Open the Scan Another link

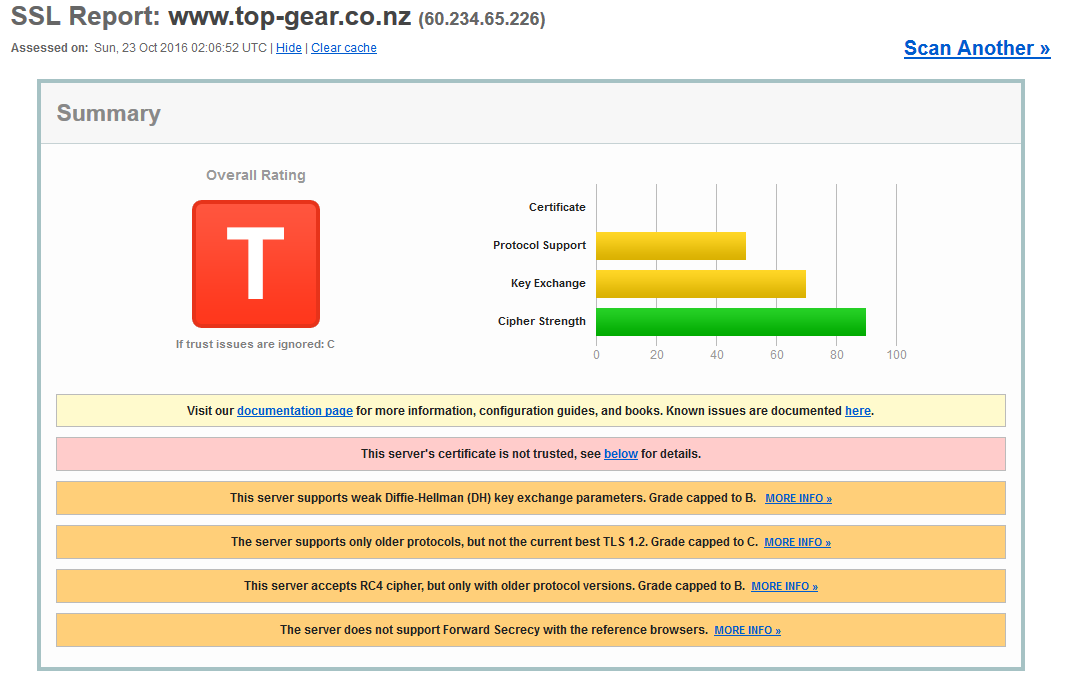tap(977, 48)
